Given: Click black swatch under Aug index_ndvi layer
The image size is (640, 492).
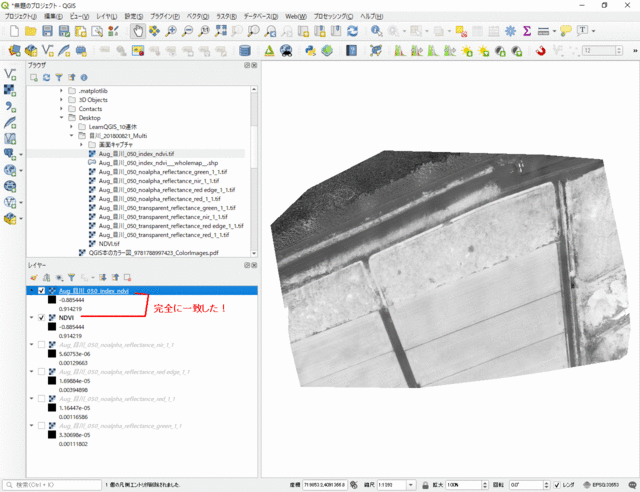Looking at the screenshot, I should pyautogui.click(x=52, y=300).
